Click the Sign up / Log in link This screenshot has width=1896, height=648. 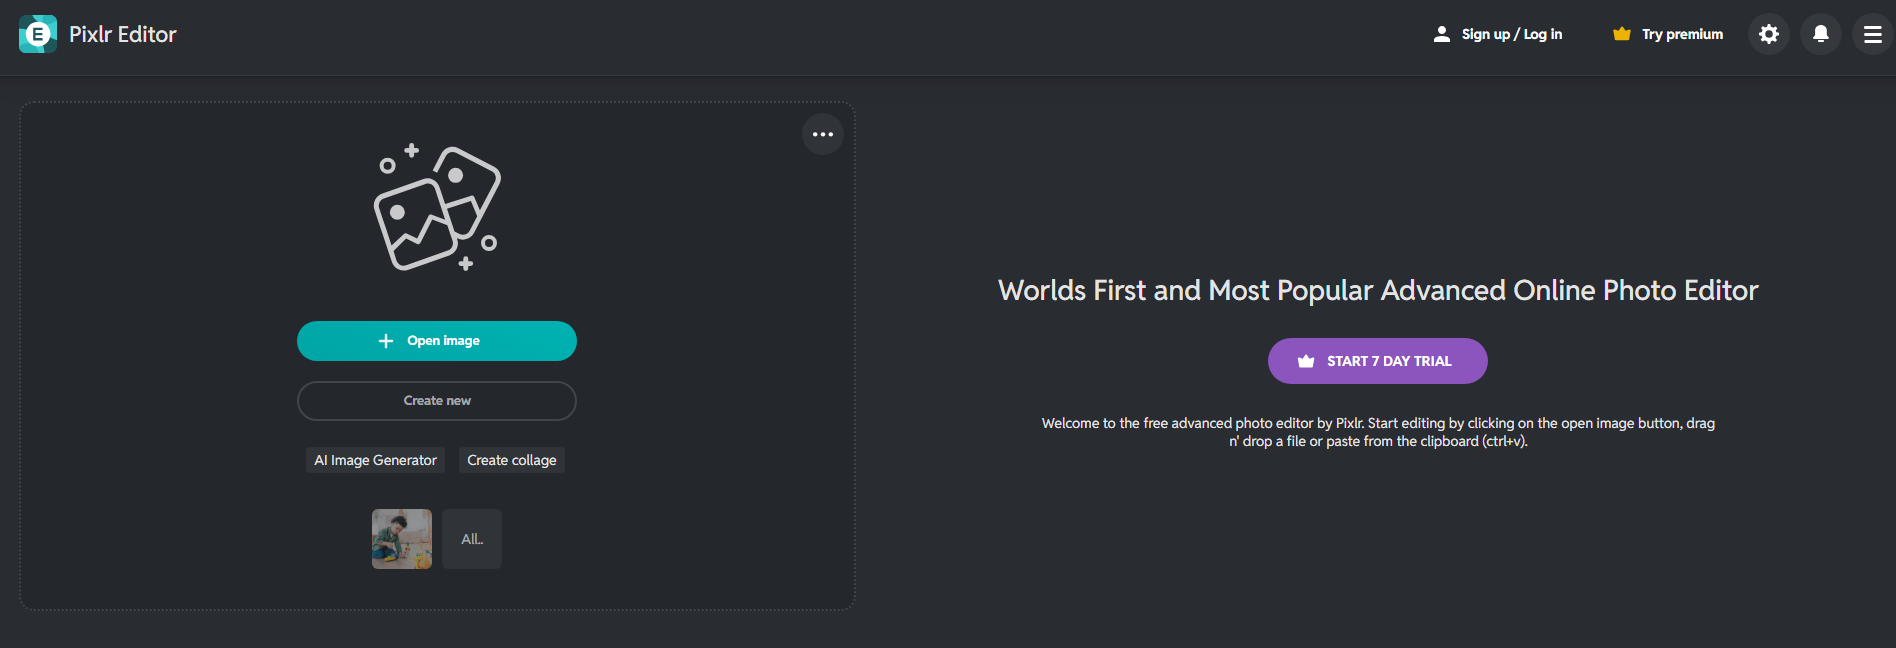tap(1498, 34)
